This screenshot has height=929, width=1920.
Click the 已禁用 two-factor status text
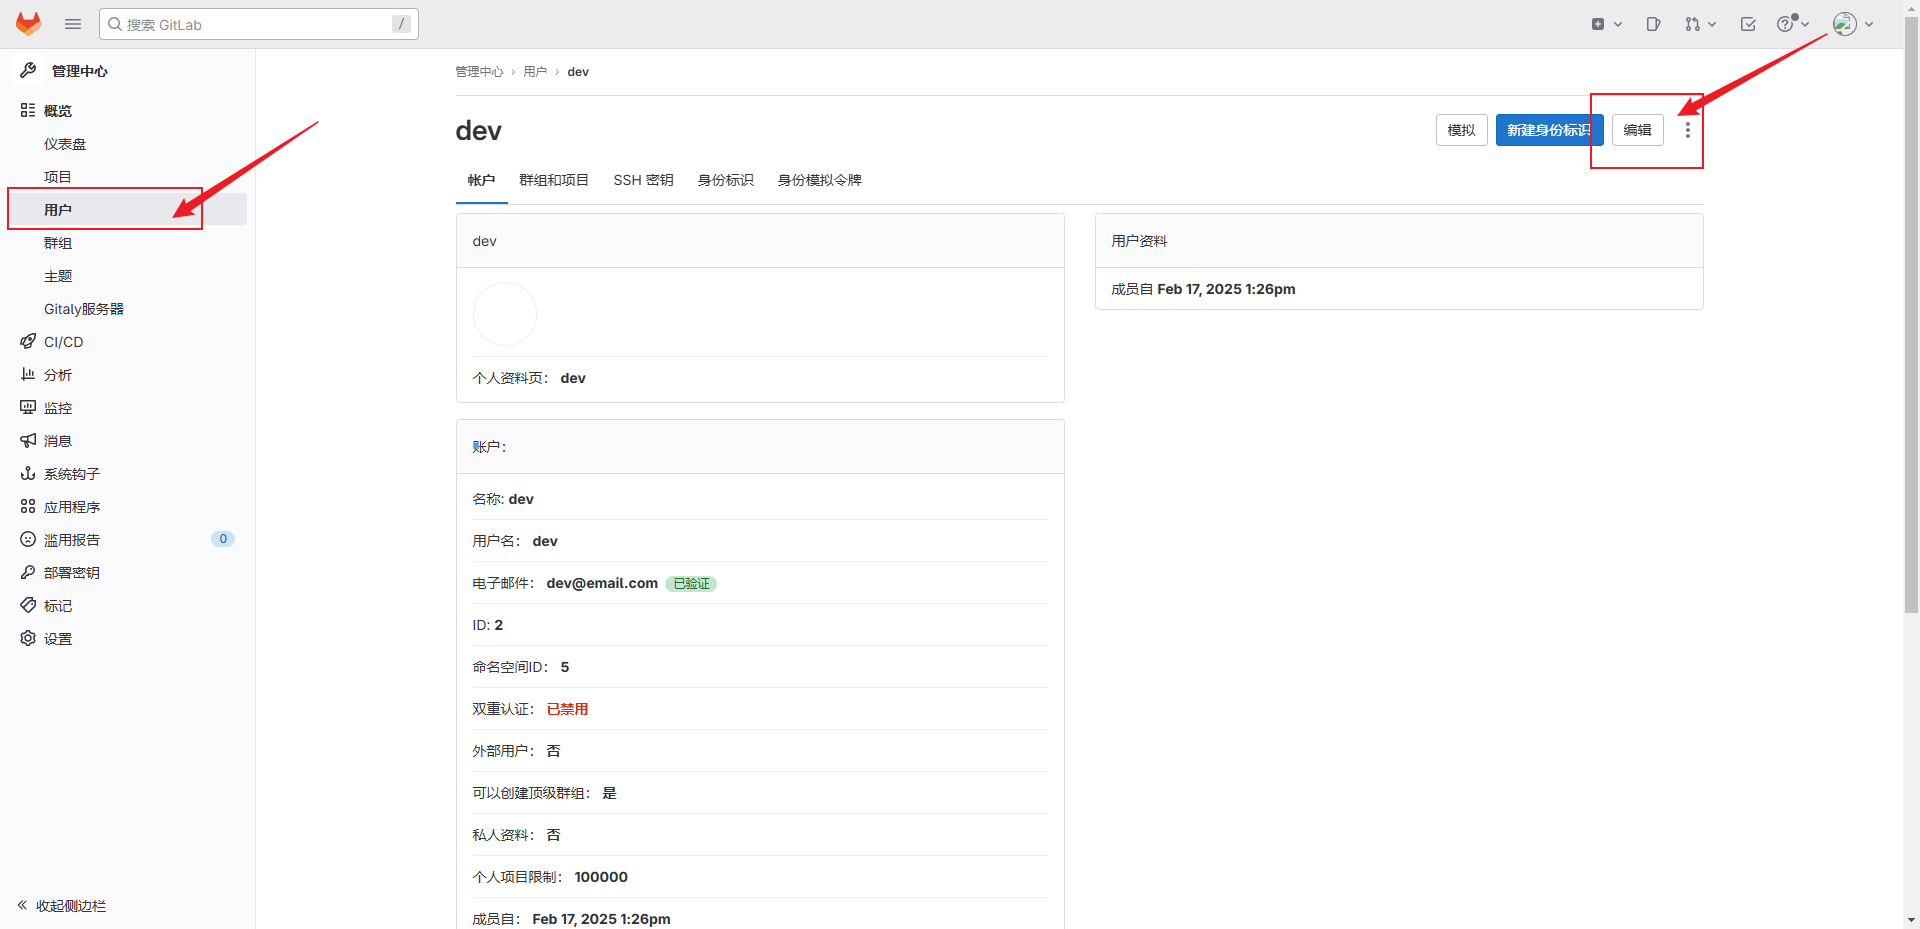pos(567,709)
